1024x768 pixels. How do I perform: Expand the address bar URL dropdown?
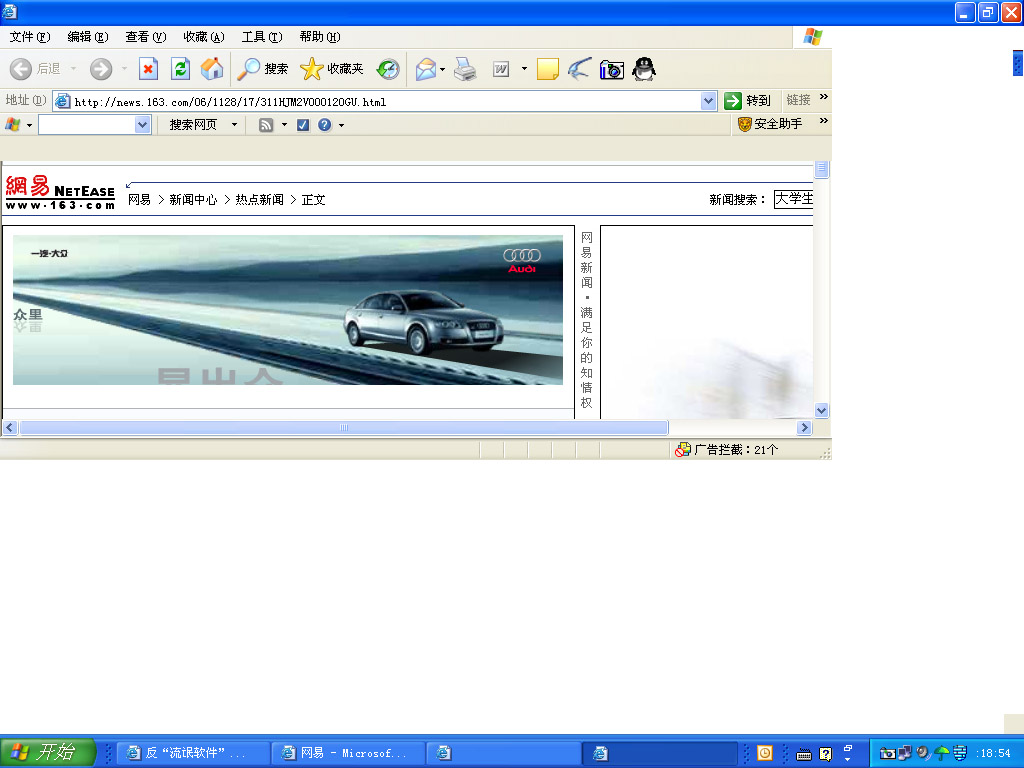coord(709,101)
